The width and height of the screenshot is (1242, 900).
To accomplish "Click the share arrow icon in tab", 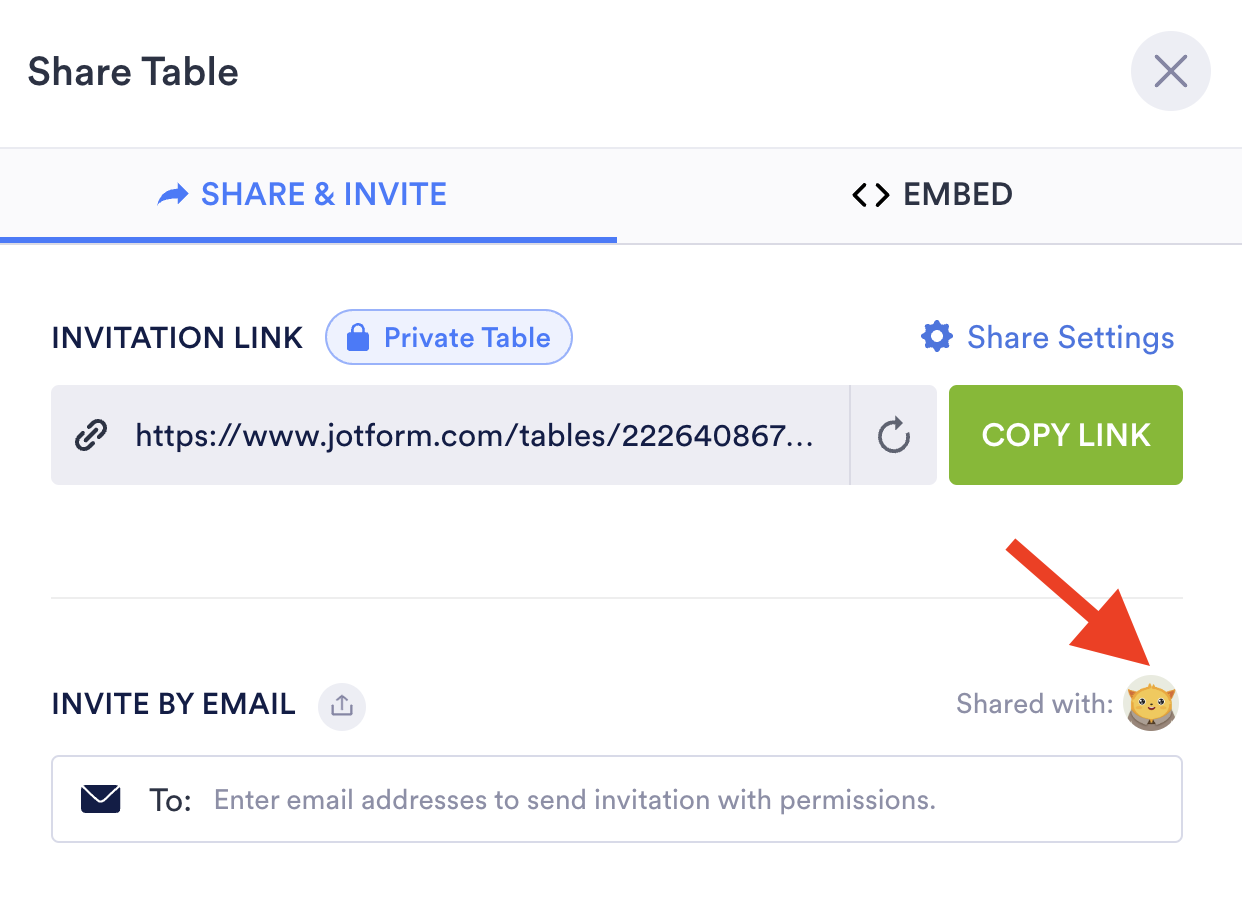I will click(173, 194).
